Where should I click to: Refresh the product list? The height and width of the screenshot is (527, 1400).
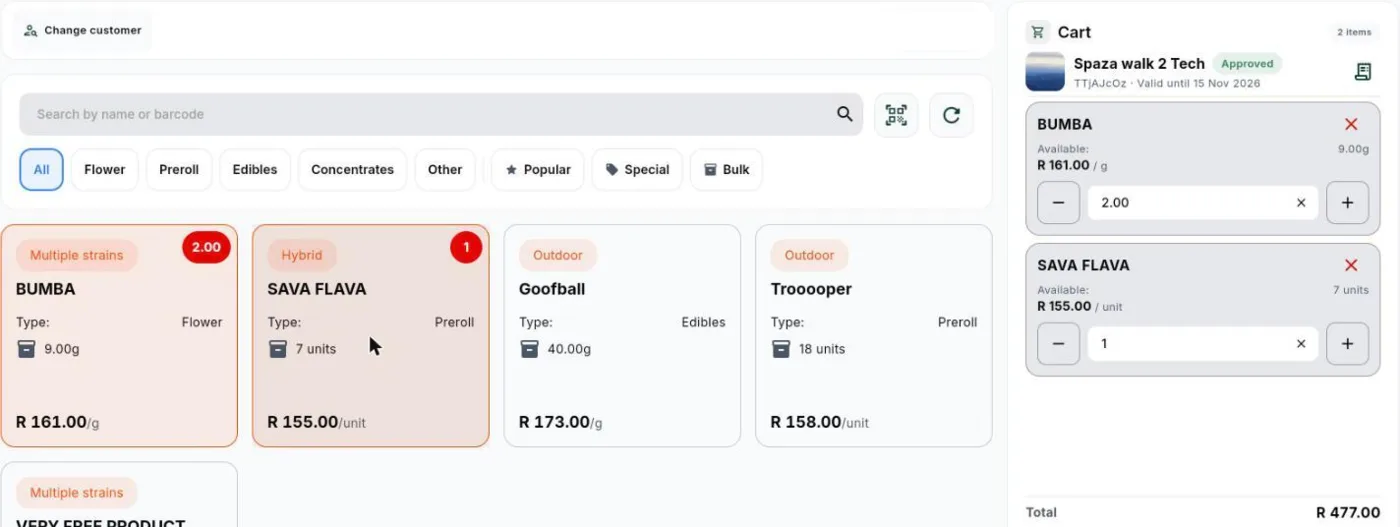(x=951, y=115)
